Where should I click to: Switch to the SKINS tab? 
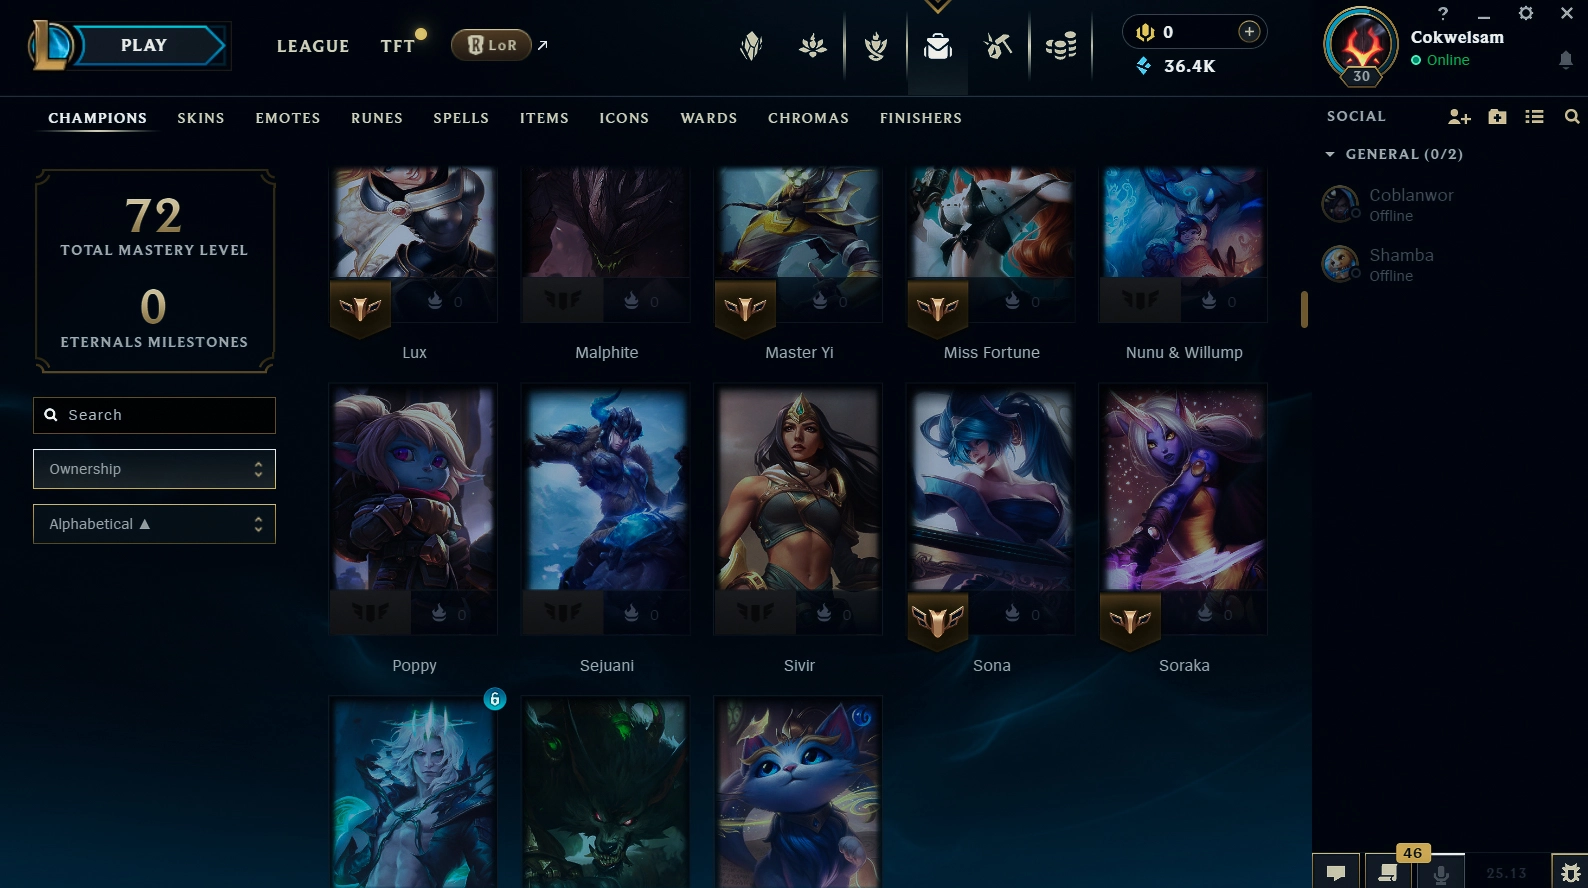[x=201, y=118]
